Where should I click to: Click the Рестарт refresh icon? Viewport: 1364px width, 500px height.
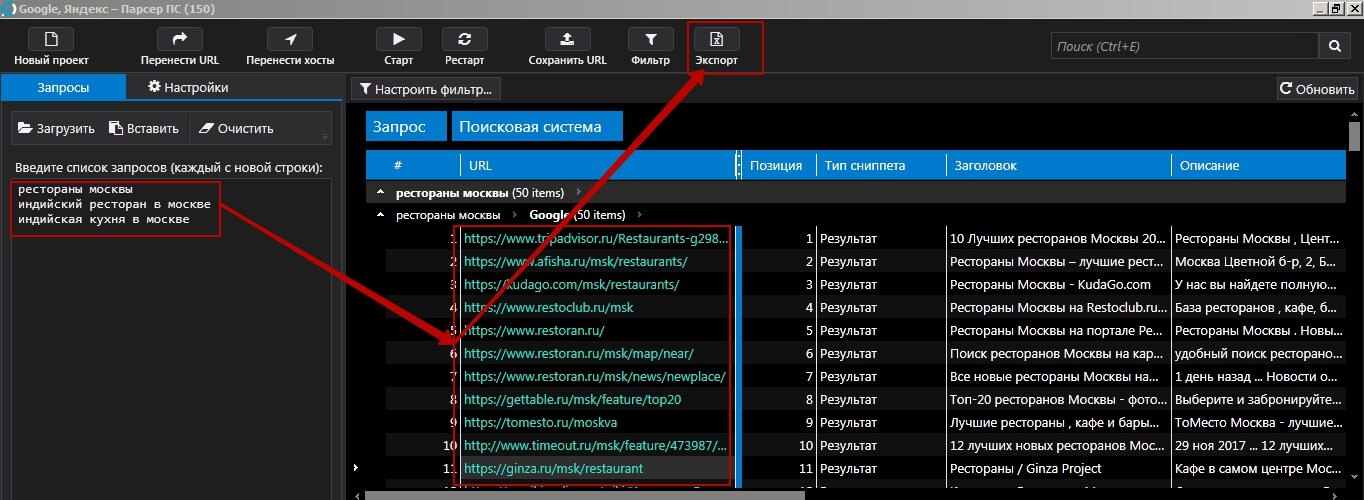[464, 40]
